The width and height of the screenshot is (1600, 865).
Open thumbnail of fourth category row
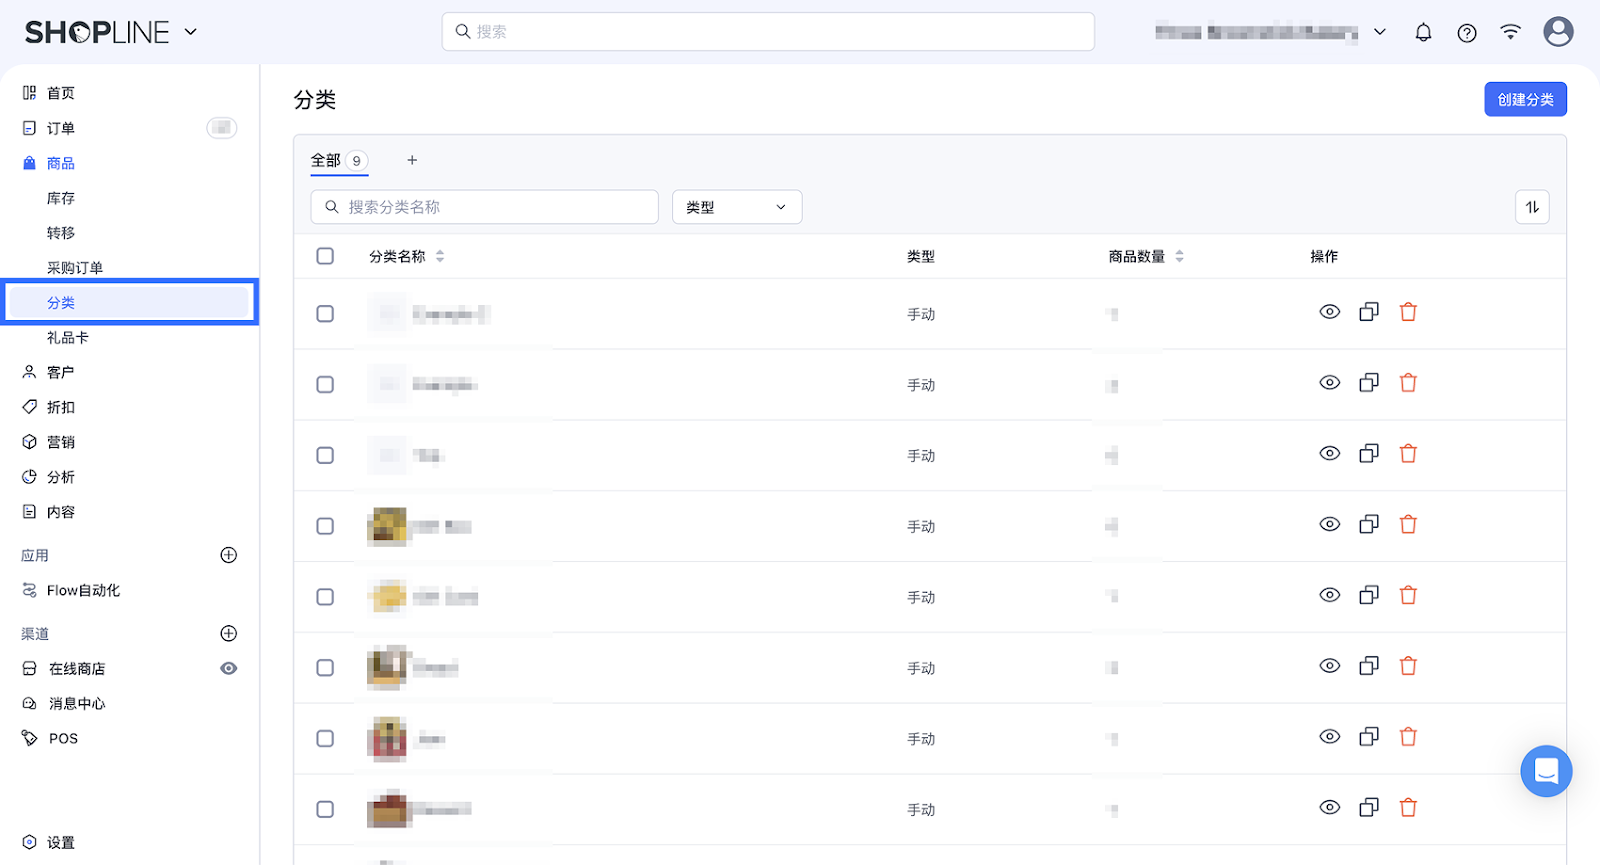pos(387,526)
